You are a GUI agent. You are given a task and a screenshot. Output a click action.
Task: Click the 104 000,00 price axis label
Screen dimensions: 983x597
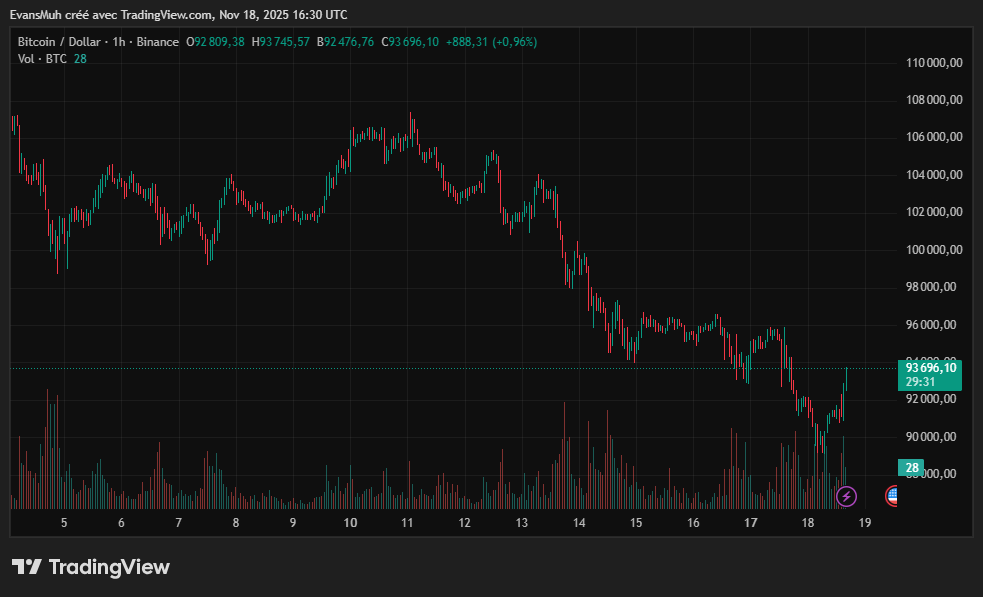[934, 174]
